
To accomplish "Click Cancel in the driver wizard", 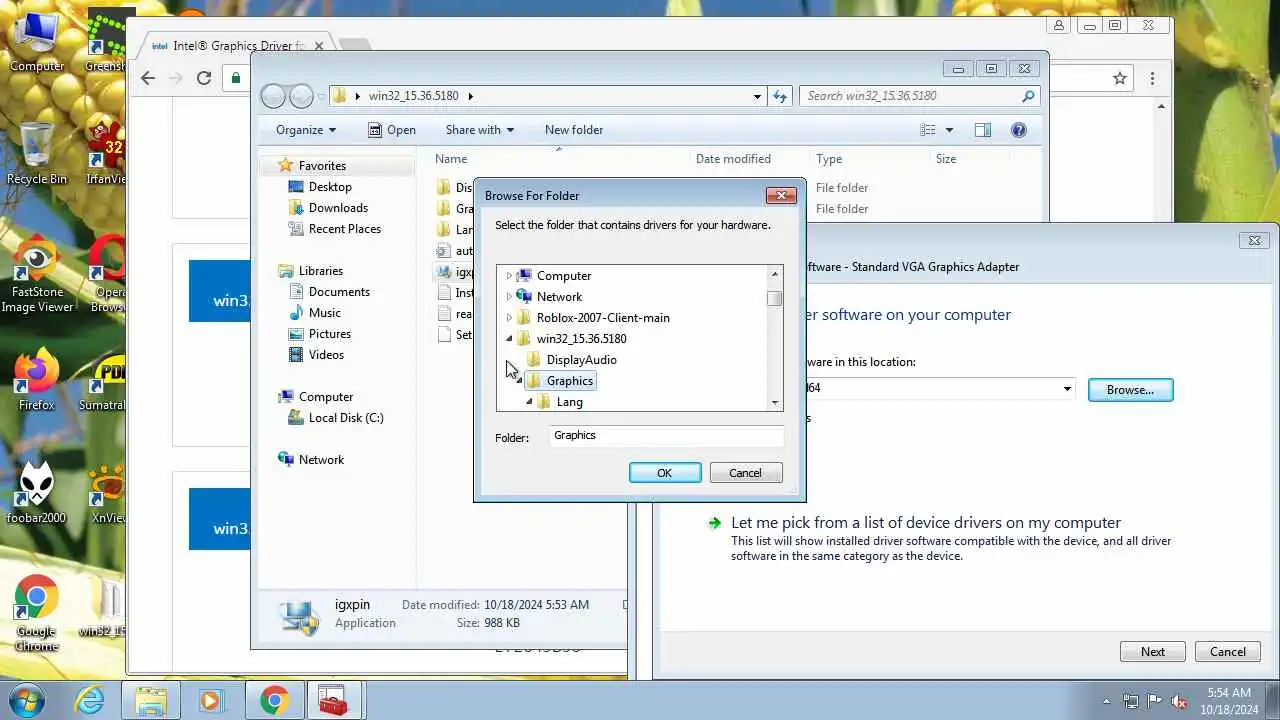I will (x=1227, y=652).
